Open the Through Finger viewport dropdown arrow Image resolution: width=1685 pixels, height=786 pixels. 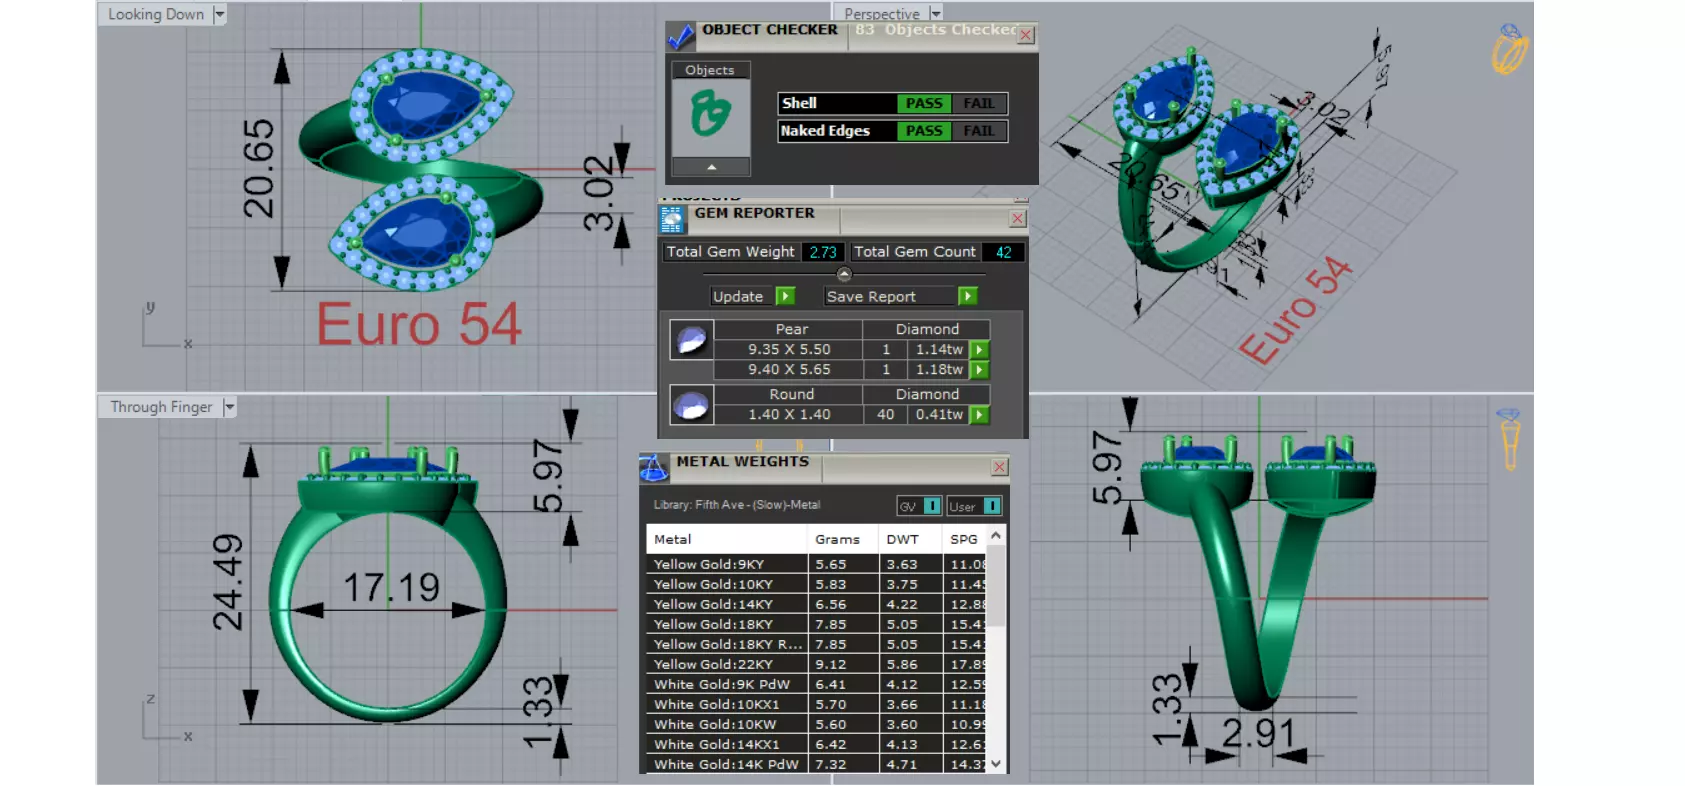(229, 407)
